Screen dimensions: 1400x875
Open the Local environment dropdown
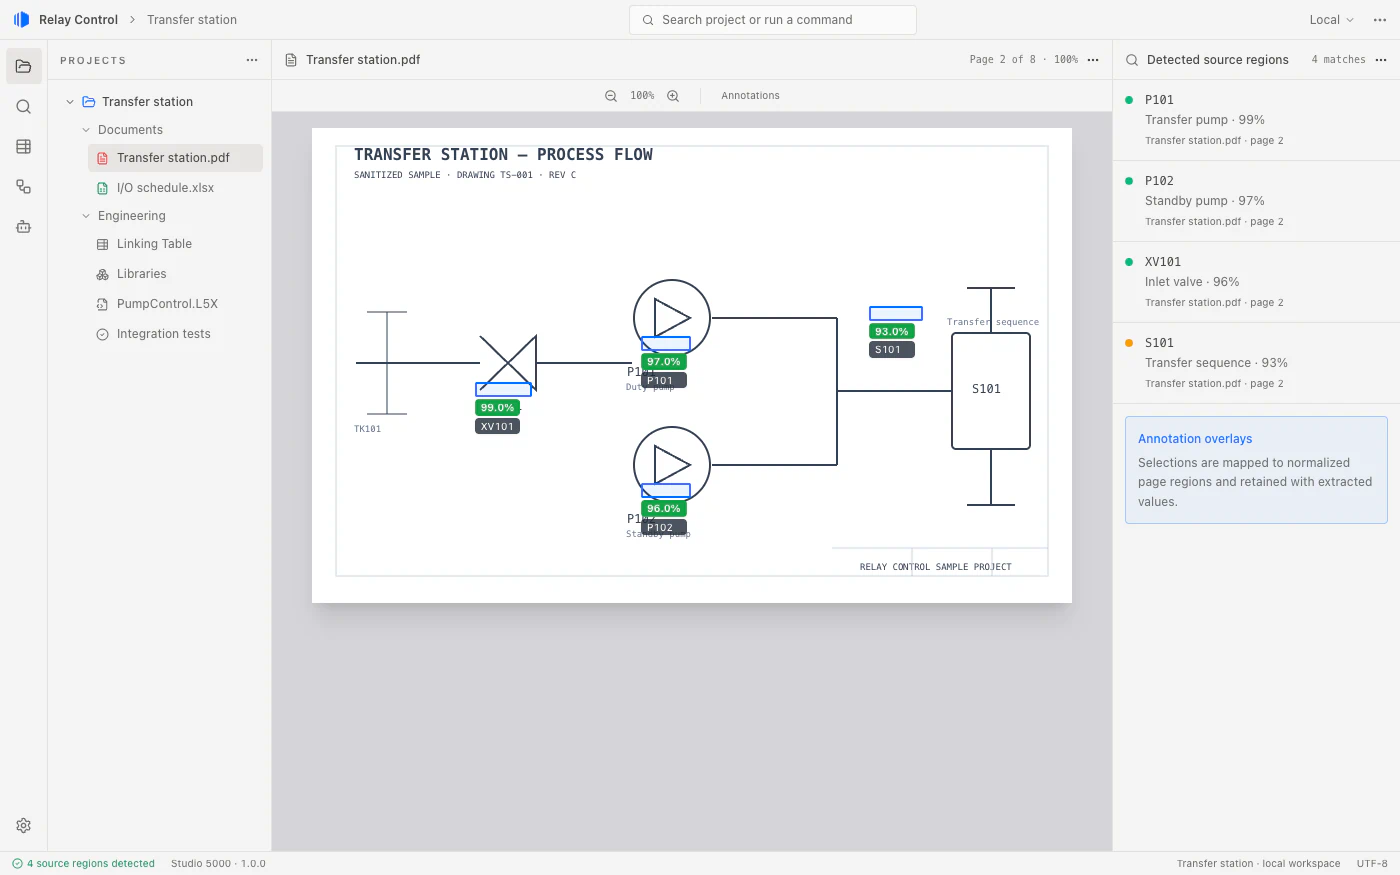click(1331, 20)
